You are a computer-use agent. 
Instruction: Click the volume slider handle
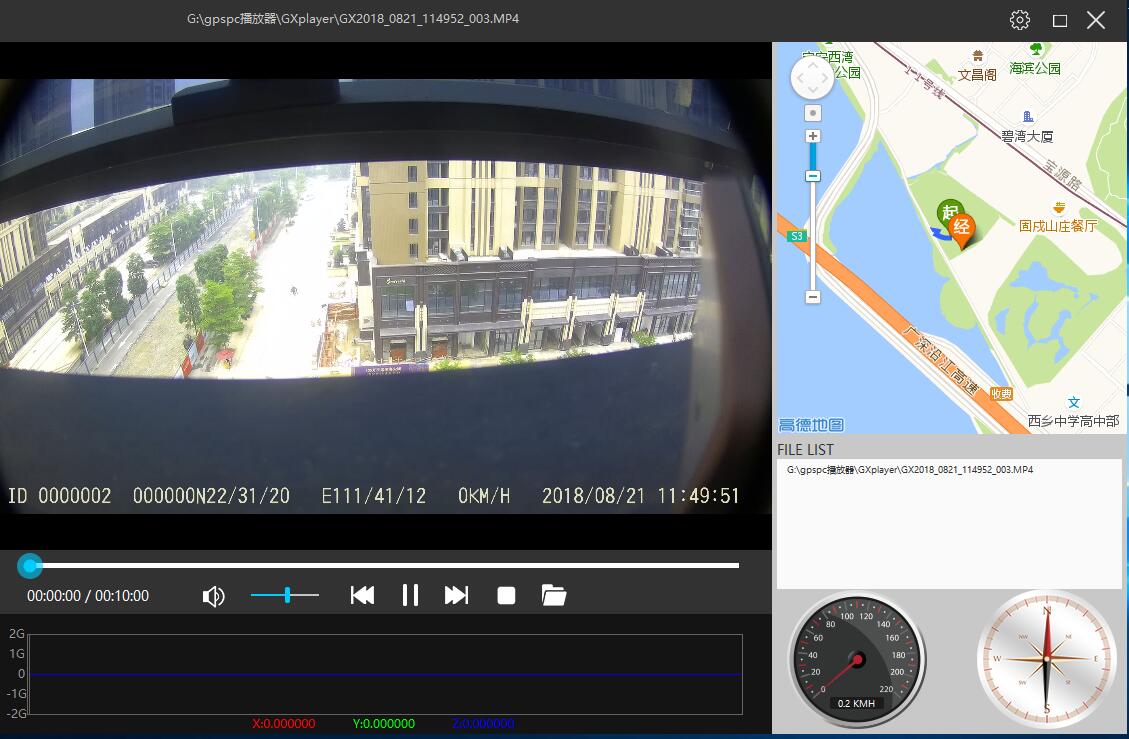pos(287,595)
